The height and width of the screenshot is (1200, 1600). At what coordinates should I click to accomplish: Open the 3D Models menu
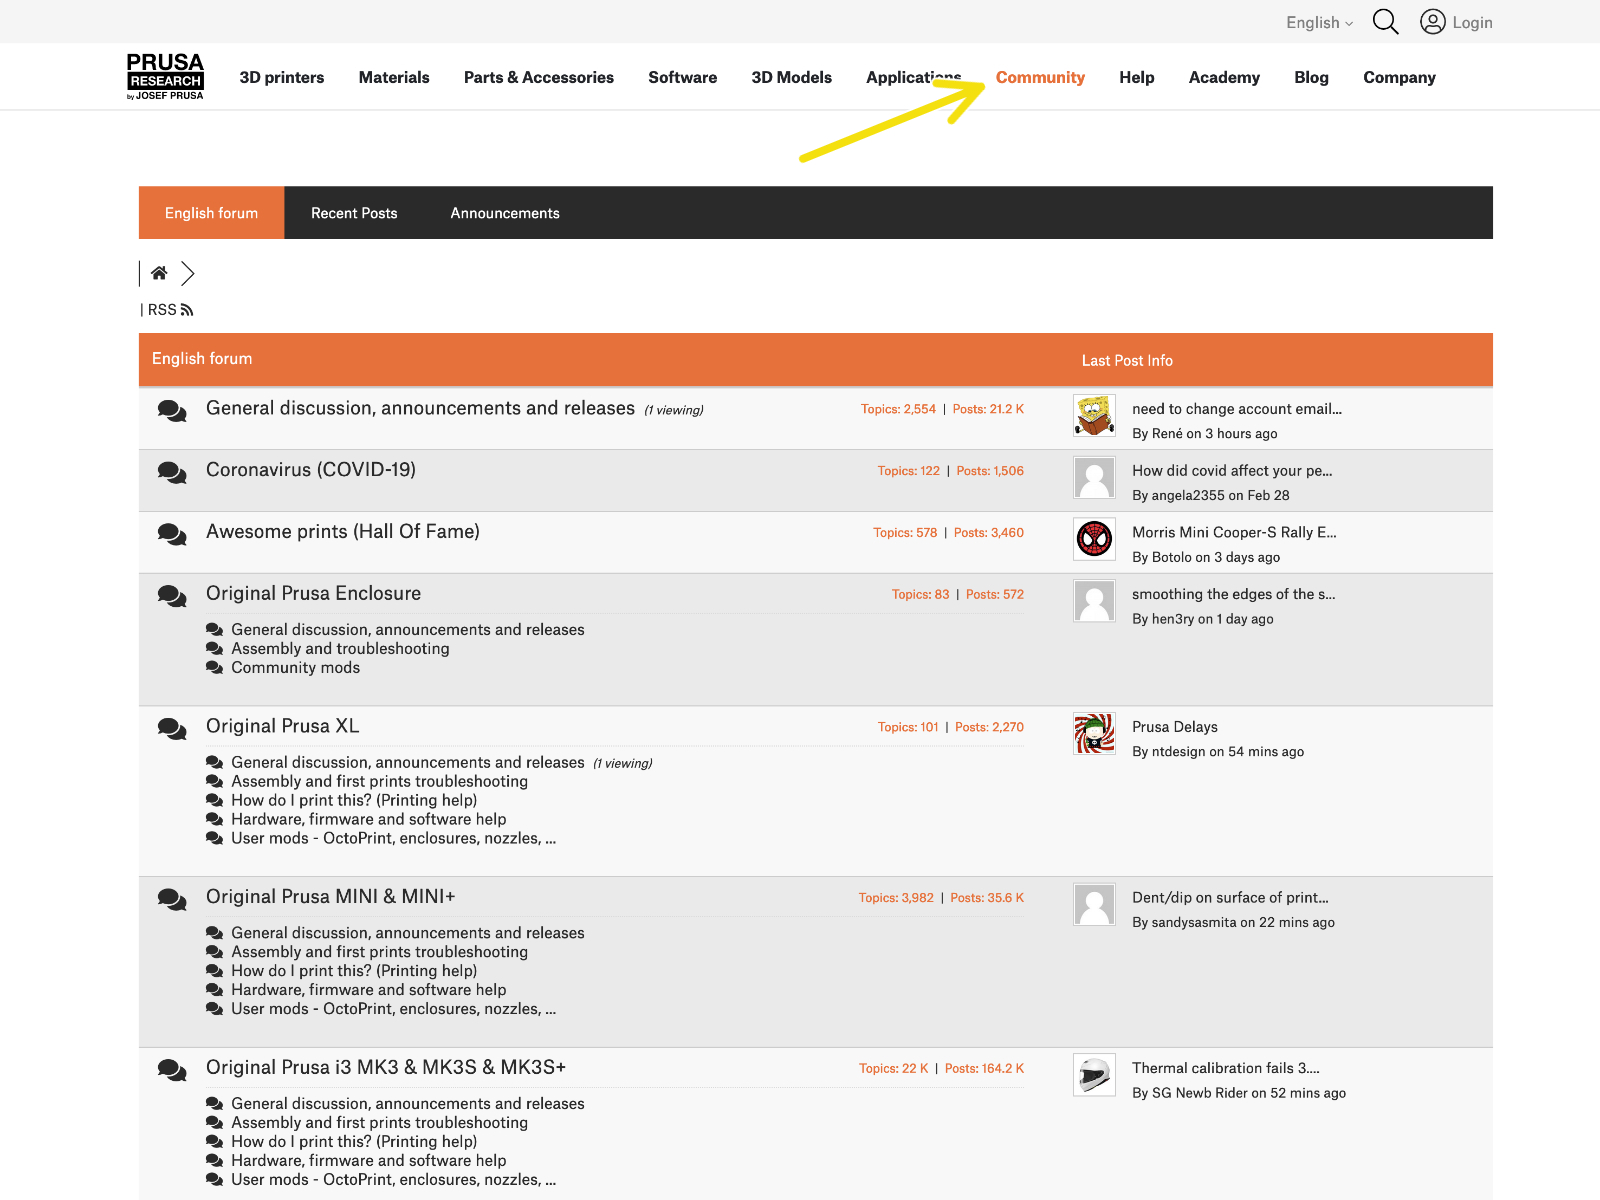791,77
